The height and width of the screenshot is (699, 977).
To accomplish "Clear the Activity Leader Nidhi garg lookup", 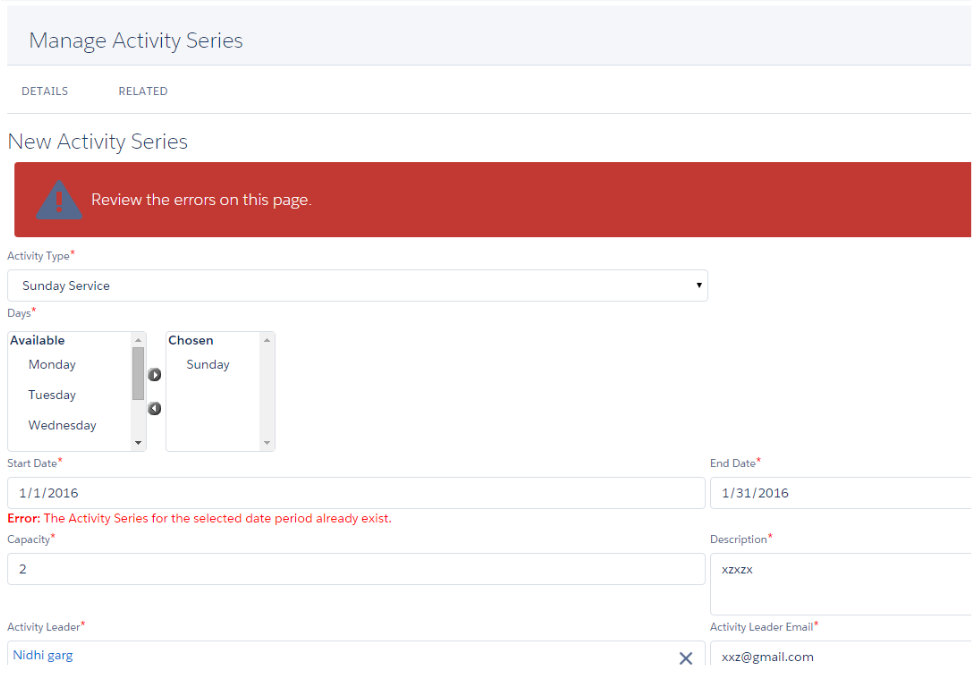I will [686, 658].
